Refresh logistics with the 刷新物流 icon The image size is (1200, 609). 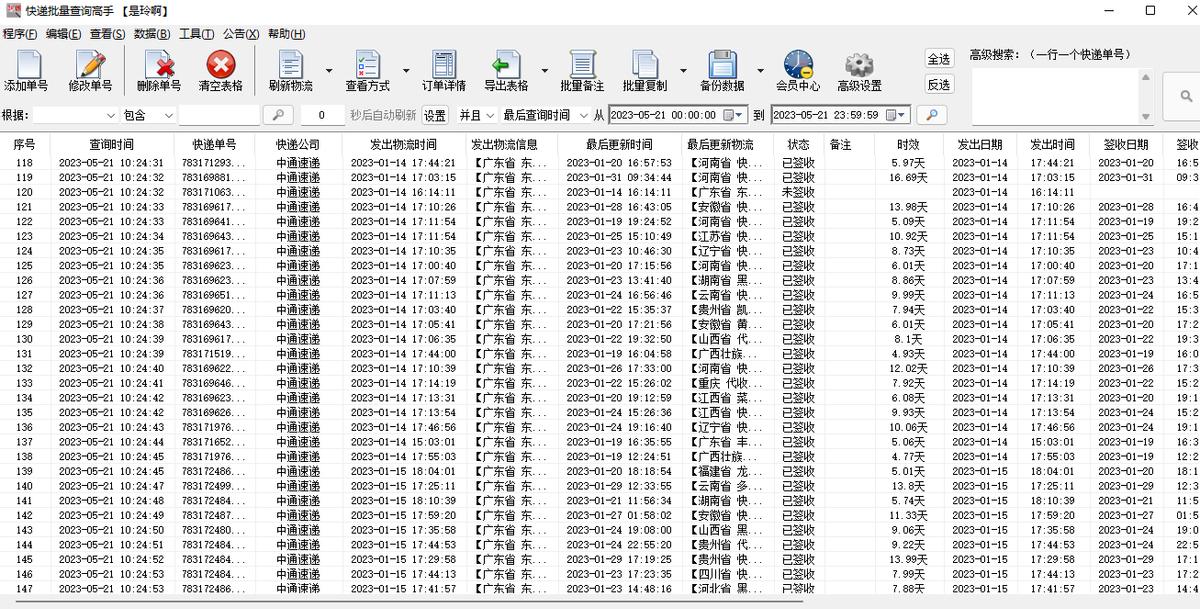pyautogui.click(x=293, y=67)
